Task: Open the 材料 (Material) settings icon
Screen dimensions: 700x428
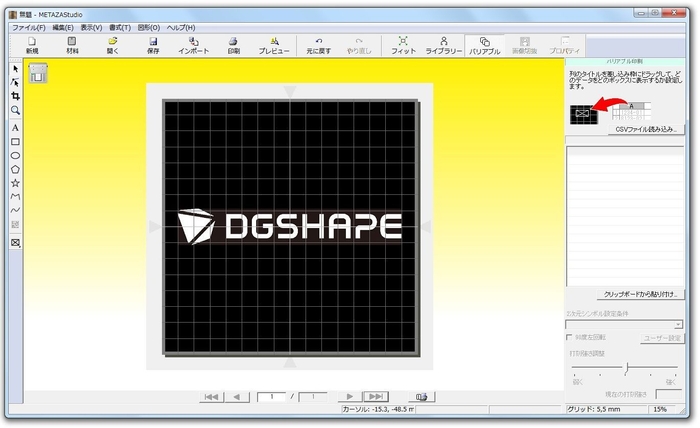Action: pos(72,44)
